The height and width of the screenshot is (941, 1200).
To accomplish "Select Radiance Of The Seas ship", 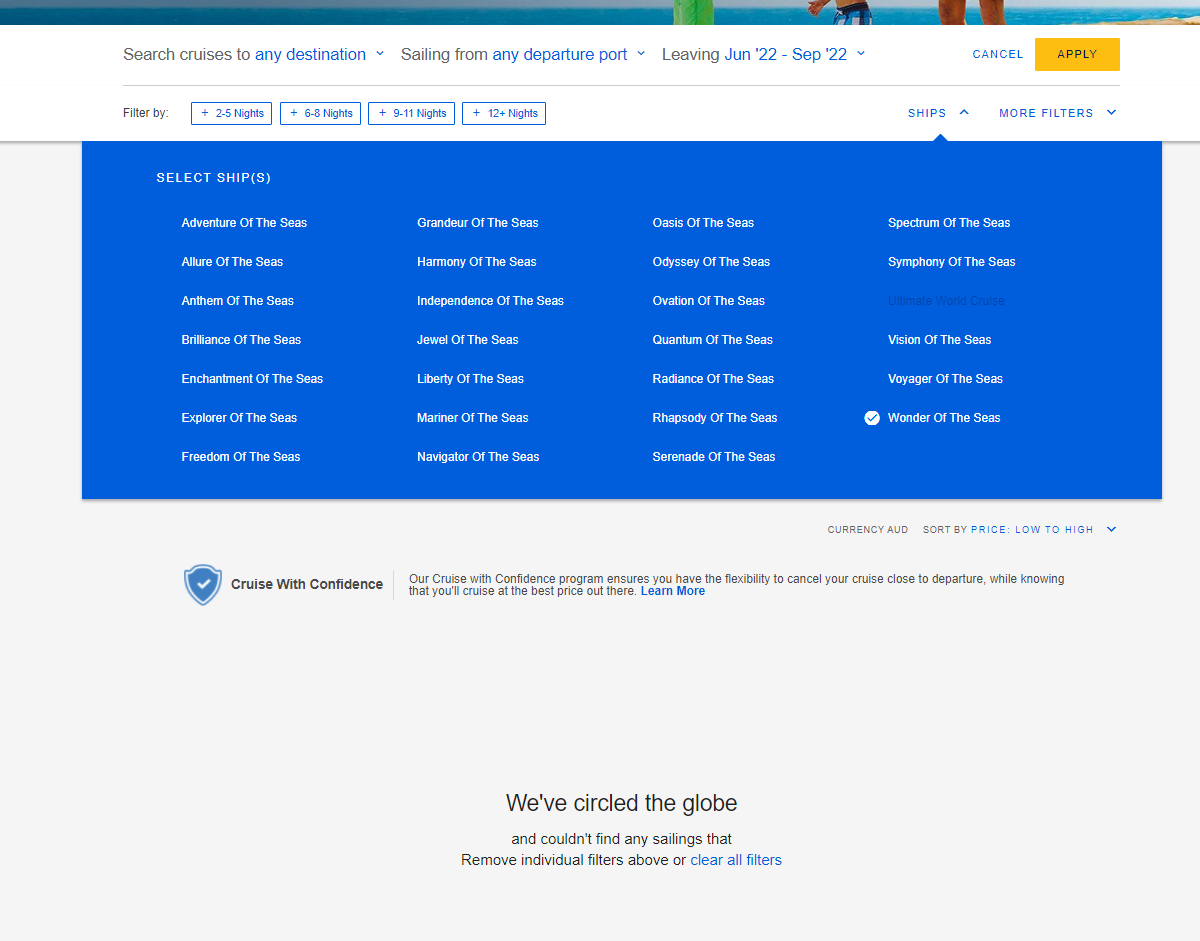I will point(713,379).
